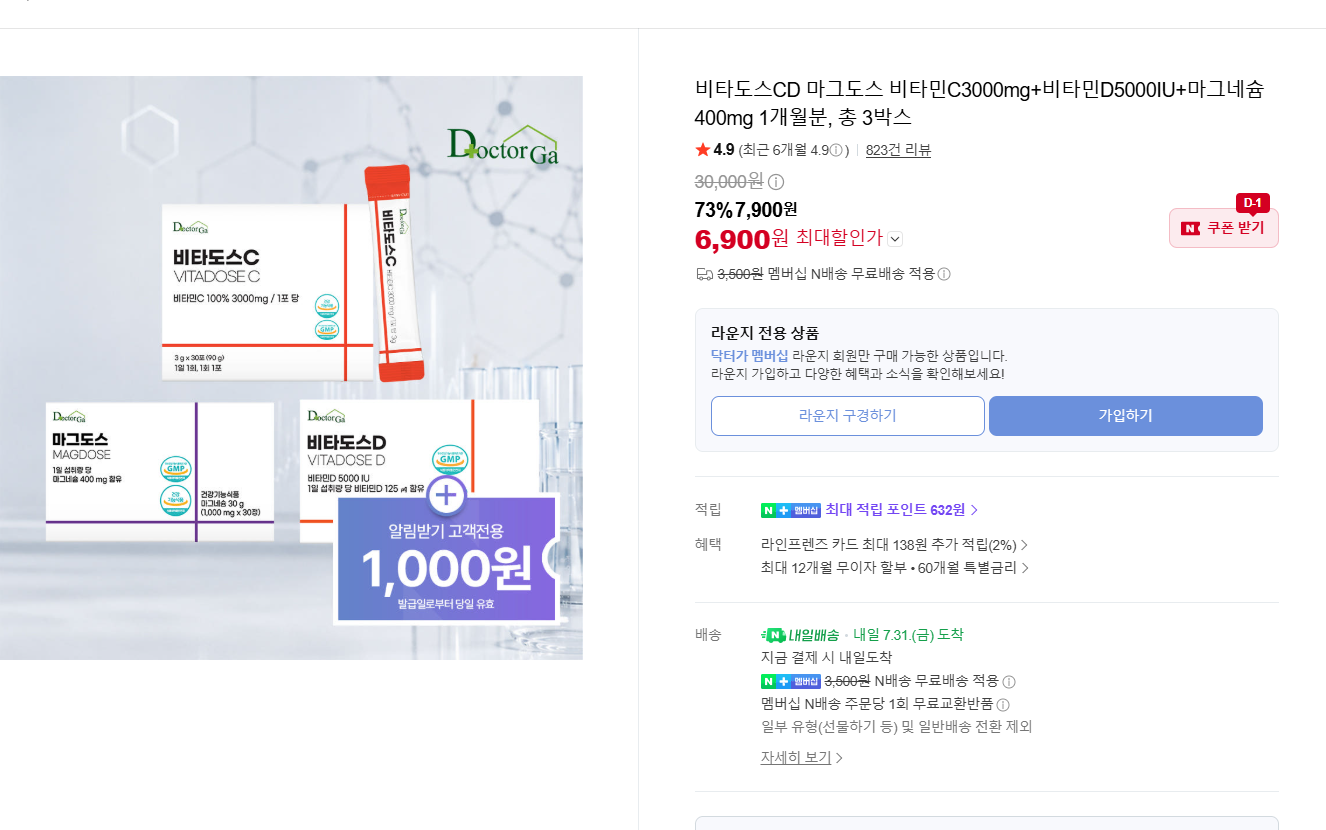Click the green 내일배송 logo

click(800, 635)
